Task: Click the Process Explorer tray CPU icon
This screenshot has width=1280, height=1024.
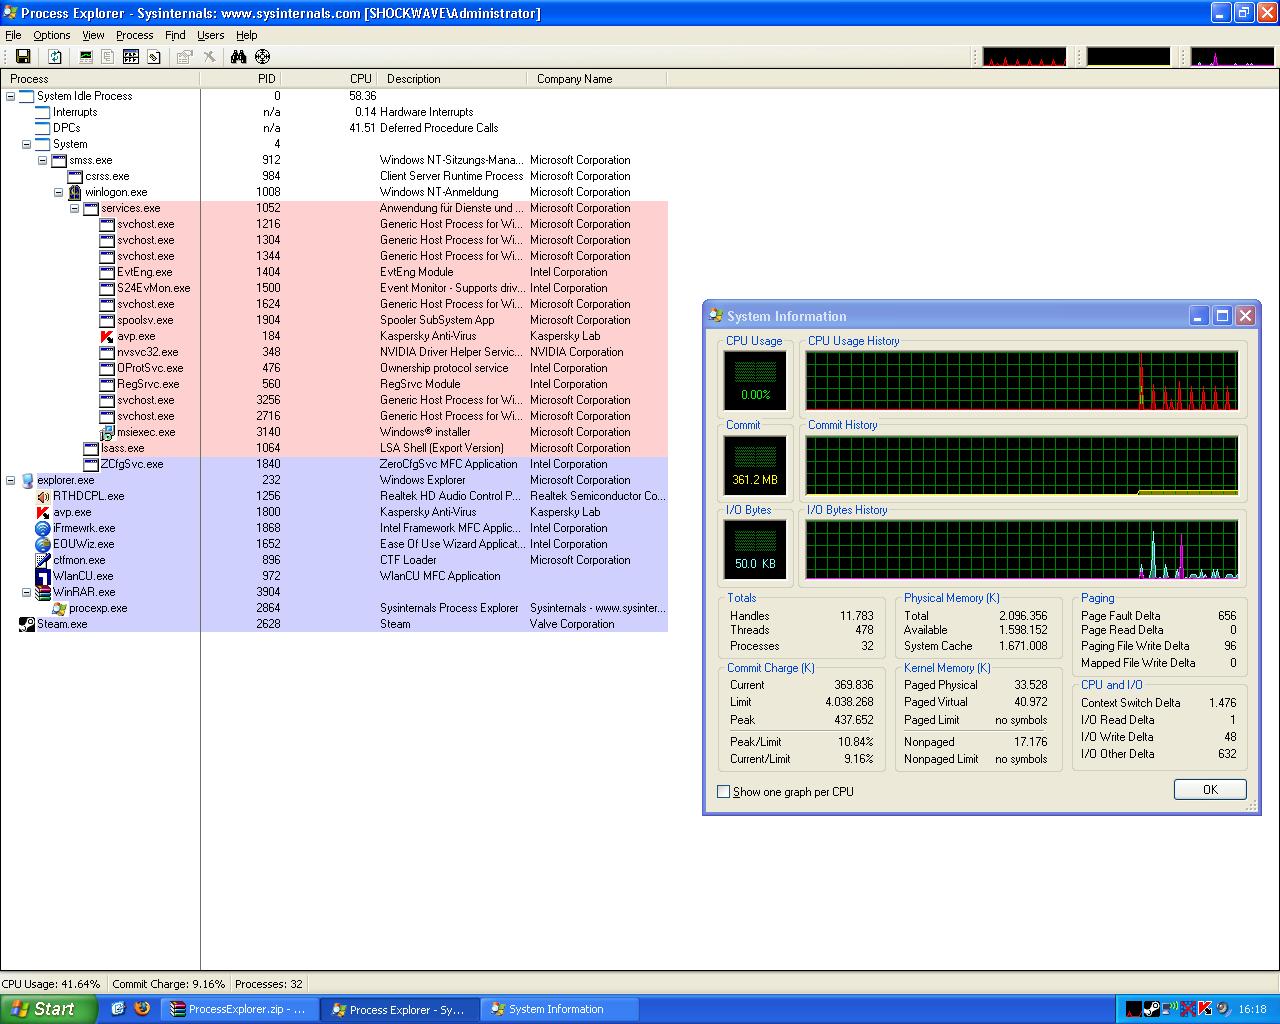Action: click(1134, 1009)
